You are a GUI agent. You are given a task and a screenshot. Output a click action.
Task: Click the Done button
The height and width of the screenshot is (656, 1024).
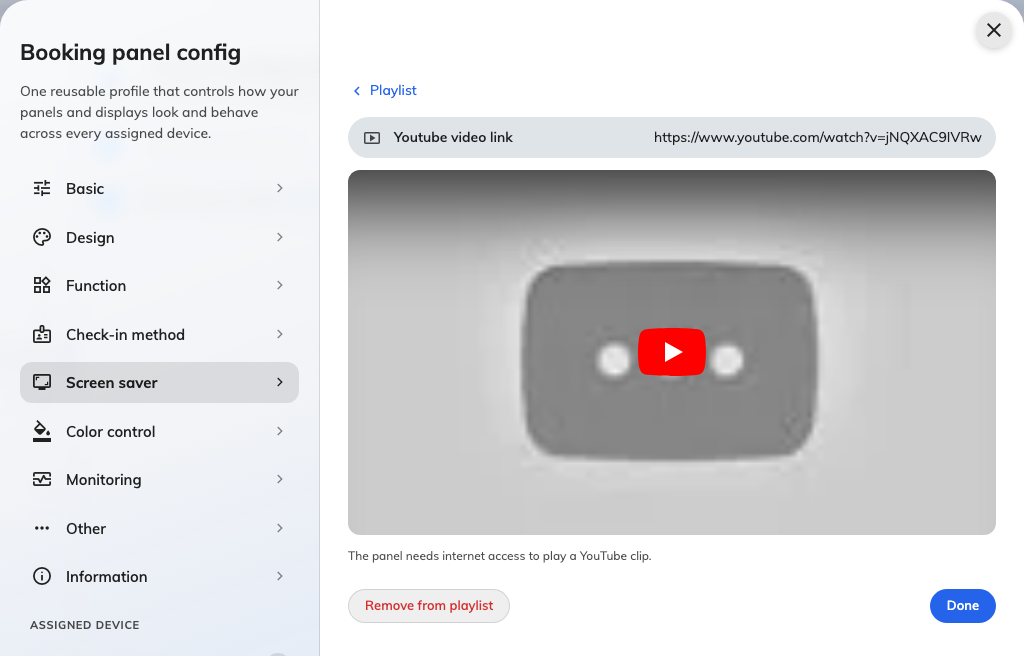pyautogui.click(x=963, y=606)
